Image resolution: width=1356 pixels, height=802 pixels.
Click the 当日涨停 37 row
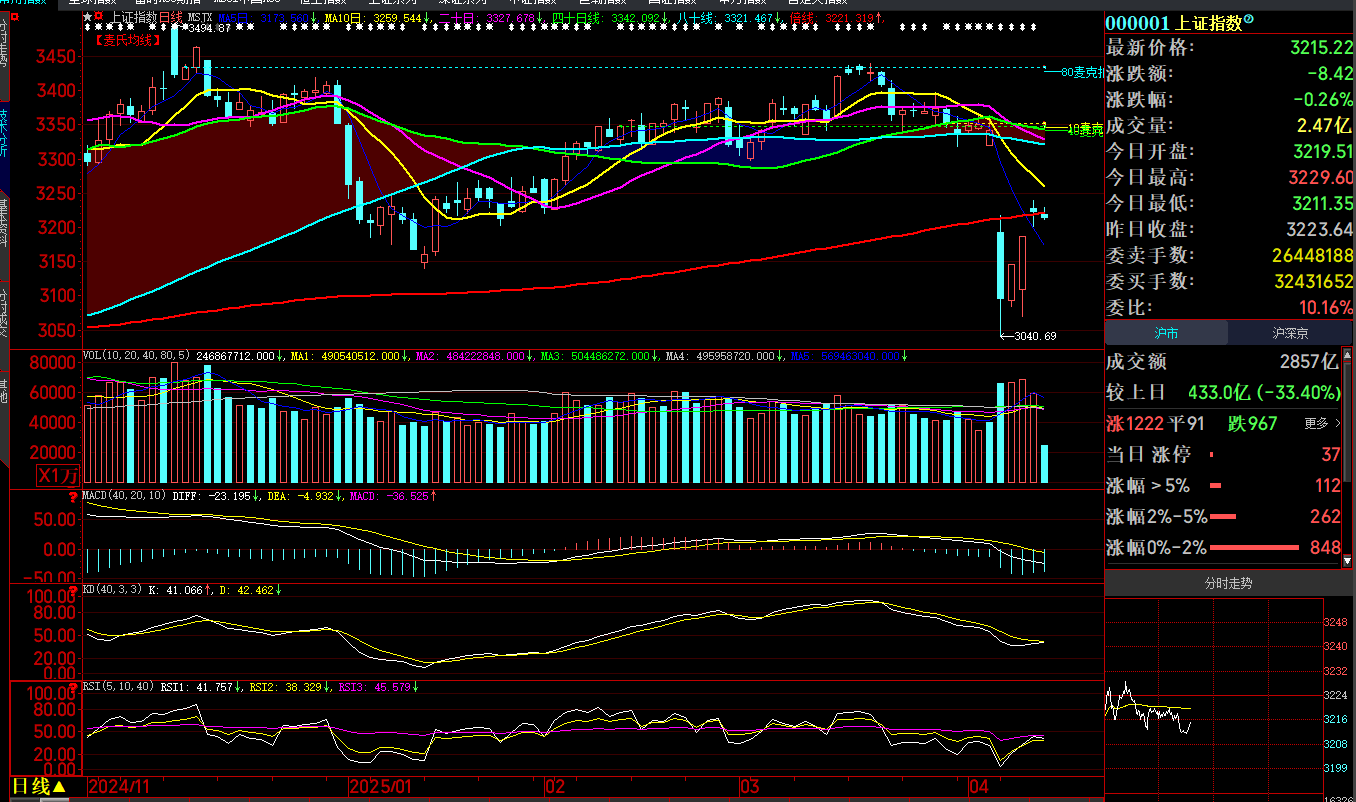click(x=1224, y=455)
